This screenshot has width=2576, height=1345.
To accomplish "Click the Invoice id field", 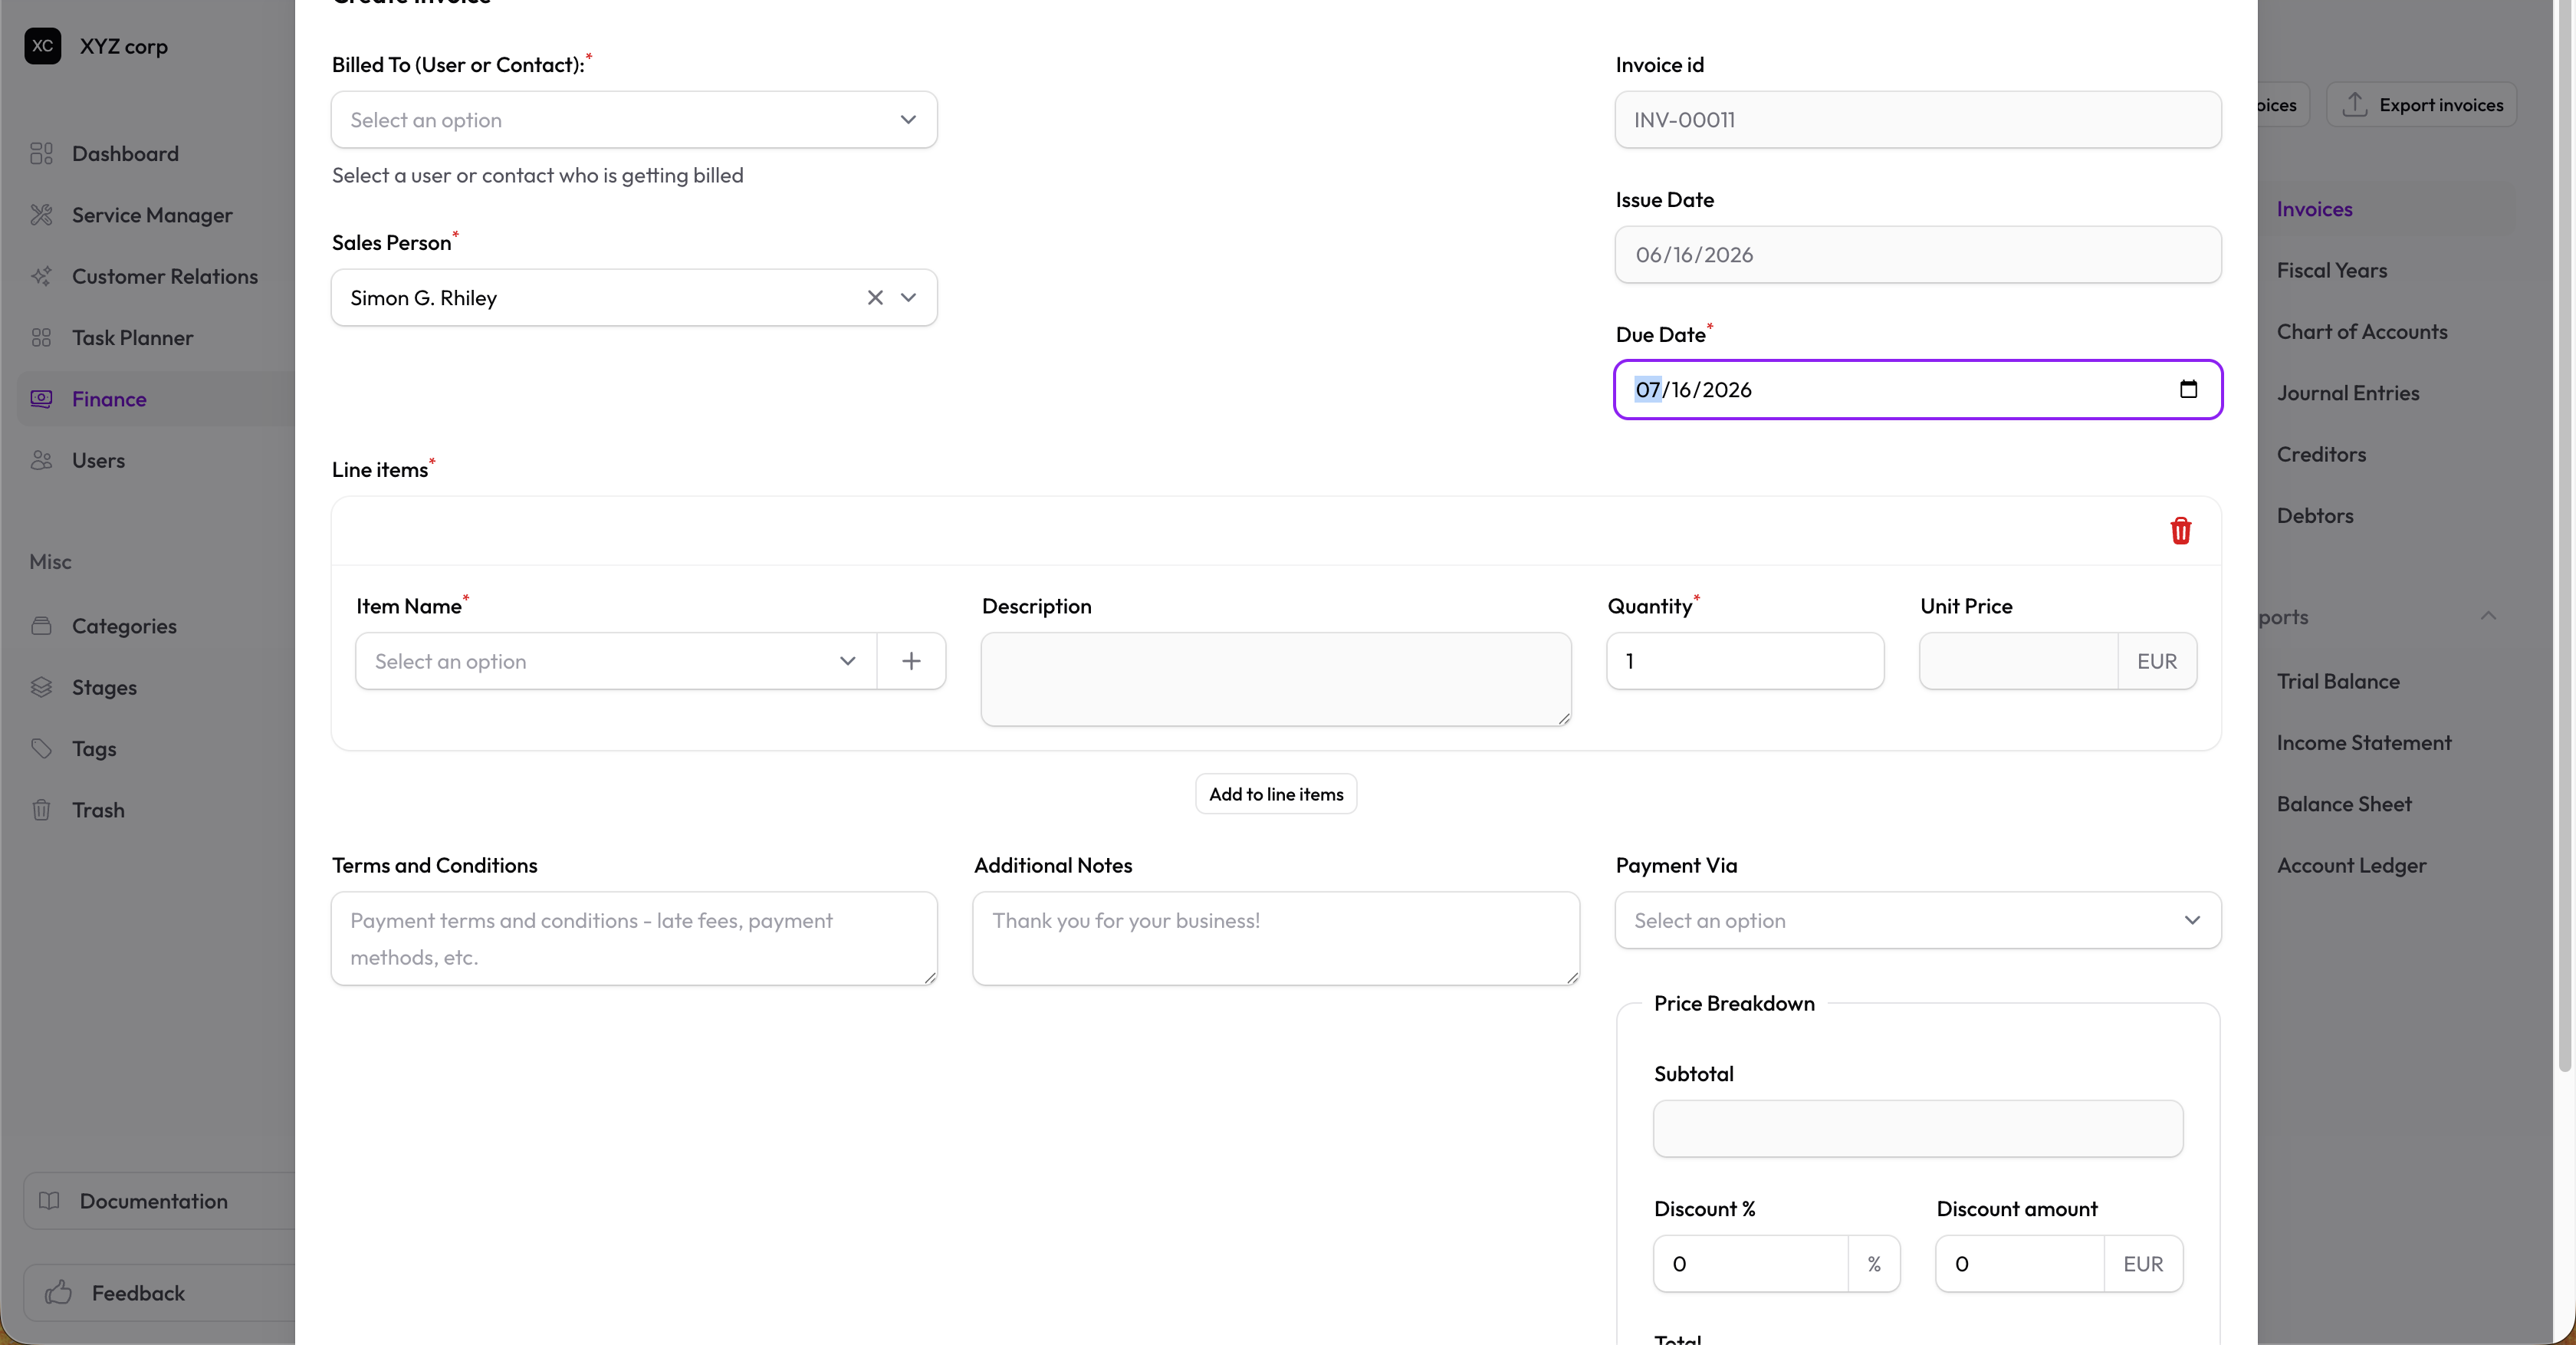I will [1918, 120].
